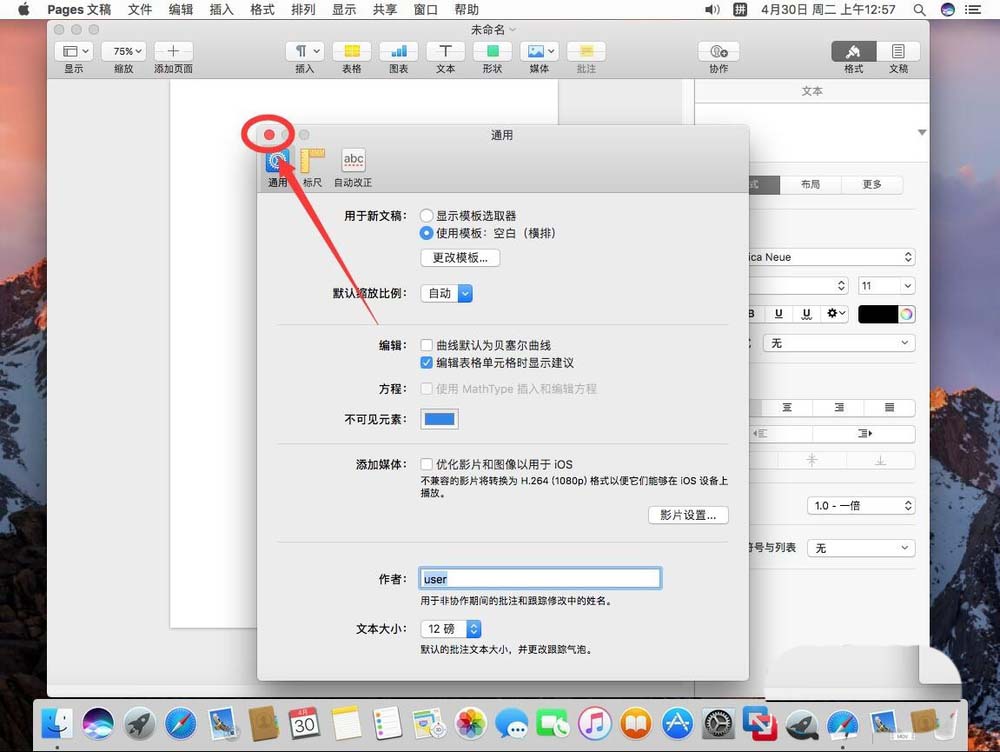Open the 插入 menu in the menu bar
This screenshot has width=1000, height=752.
[x=221, y=10]
